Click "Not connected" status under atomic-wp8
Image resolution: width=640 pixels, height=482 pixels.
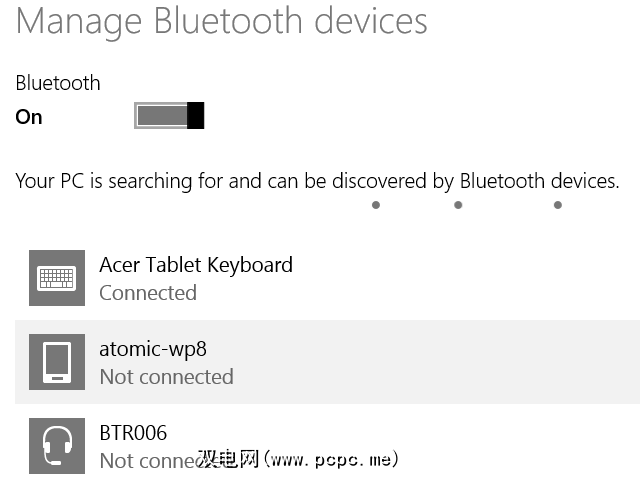pos(166,377)
